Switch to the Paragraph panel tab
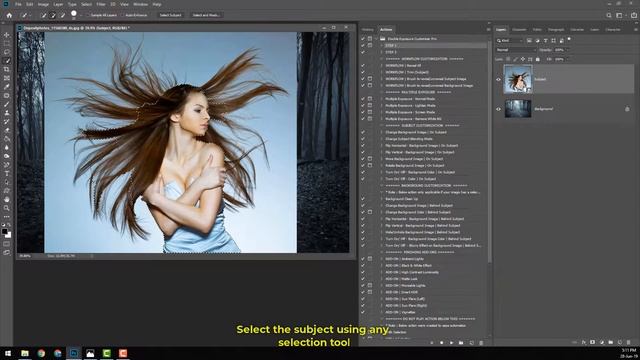 (556, 29)
